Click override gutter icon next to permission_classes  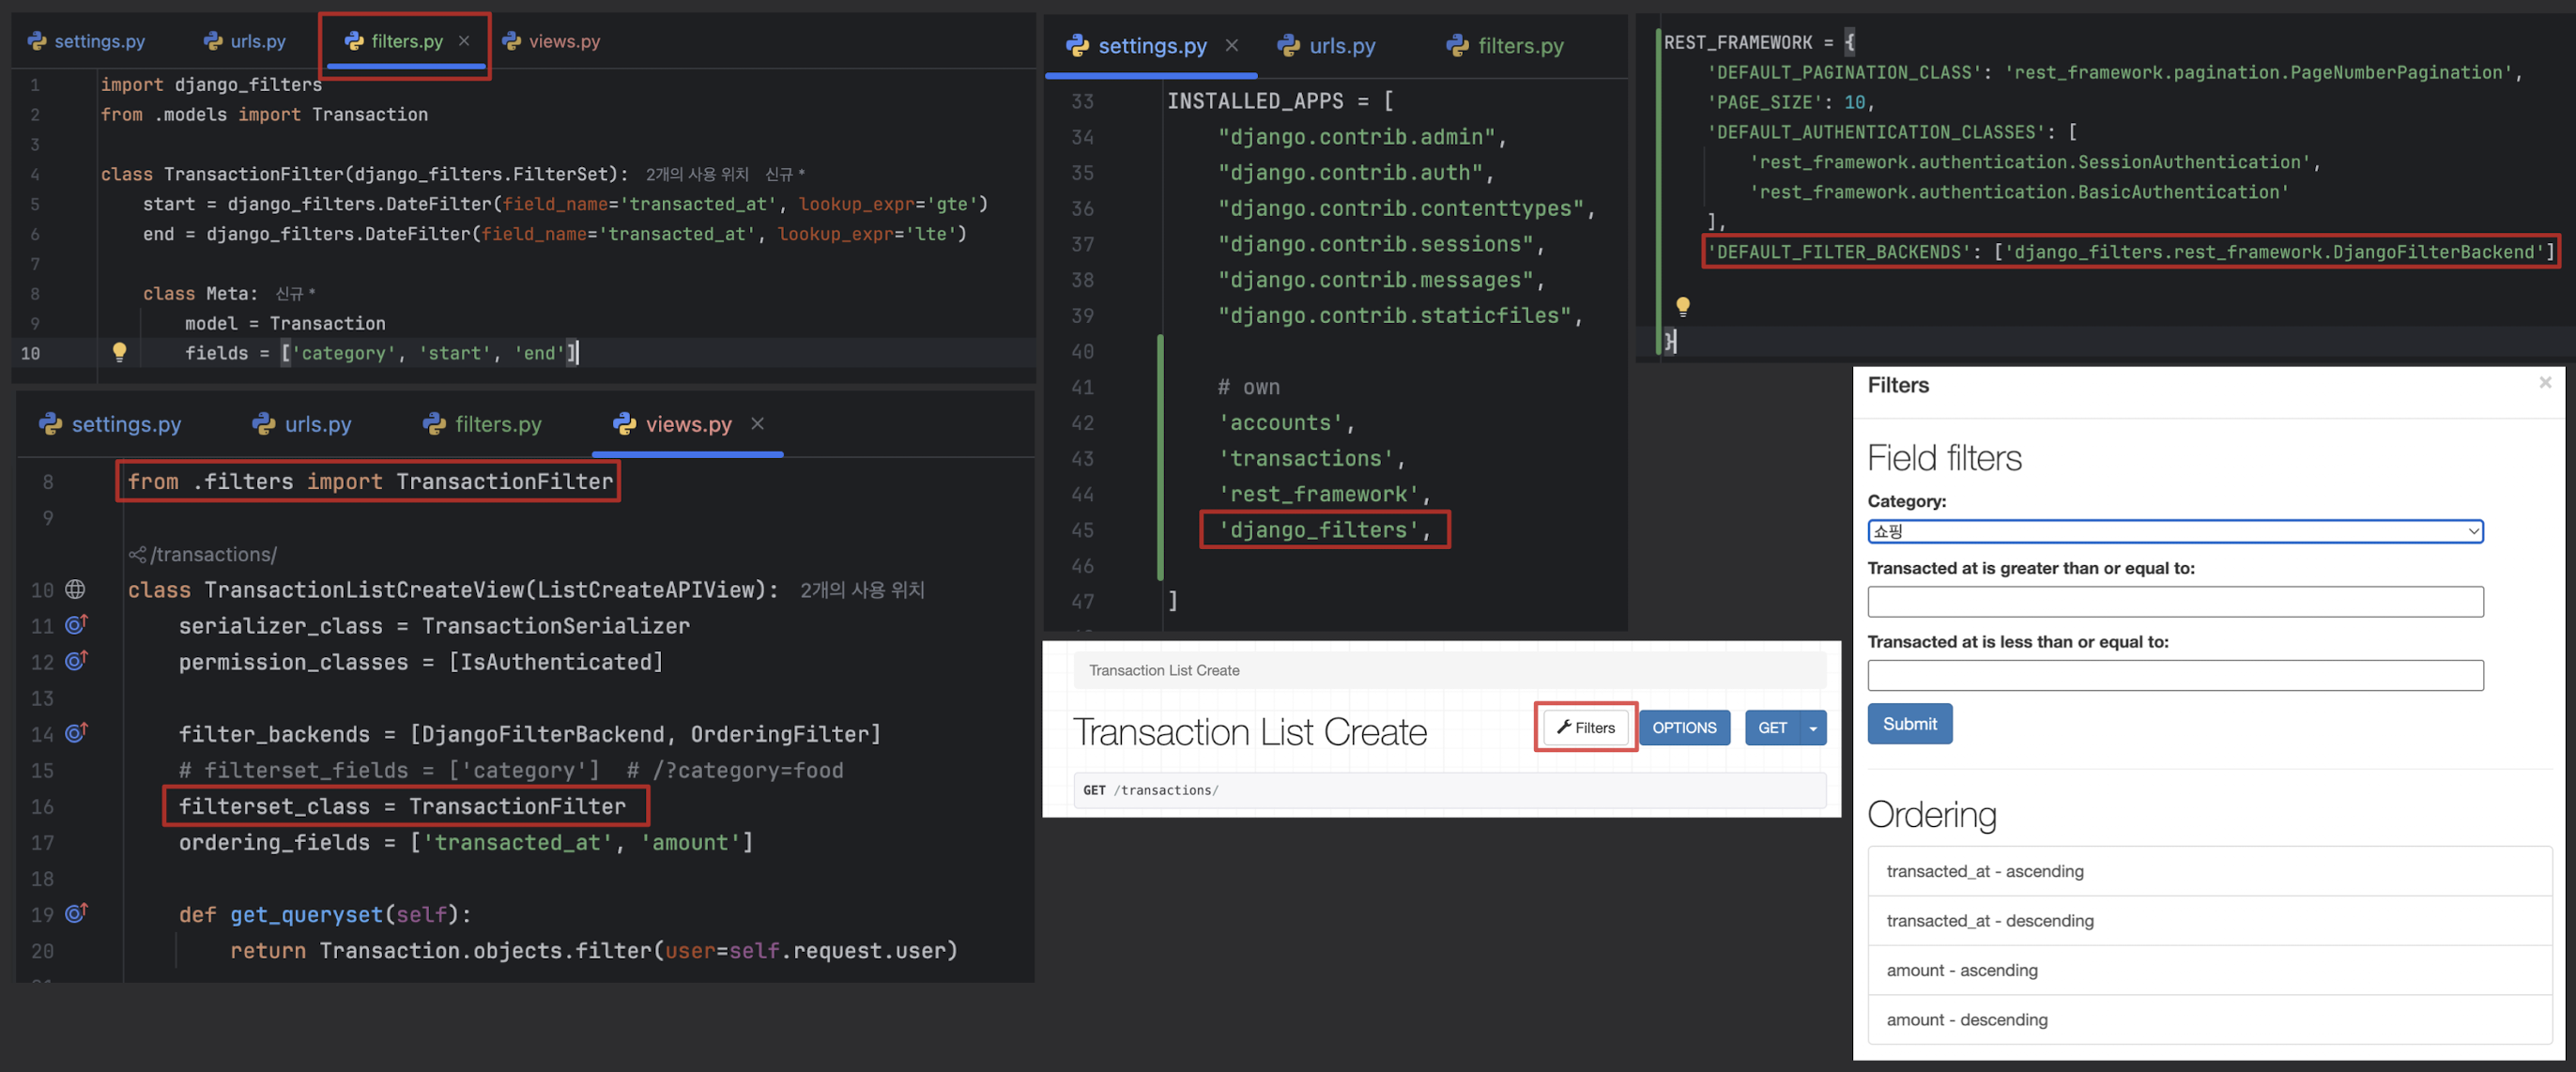tap(76, 661)
